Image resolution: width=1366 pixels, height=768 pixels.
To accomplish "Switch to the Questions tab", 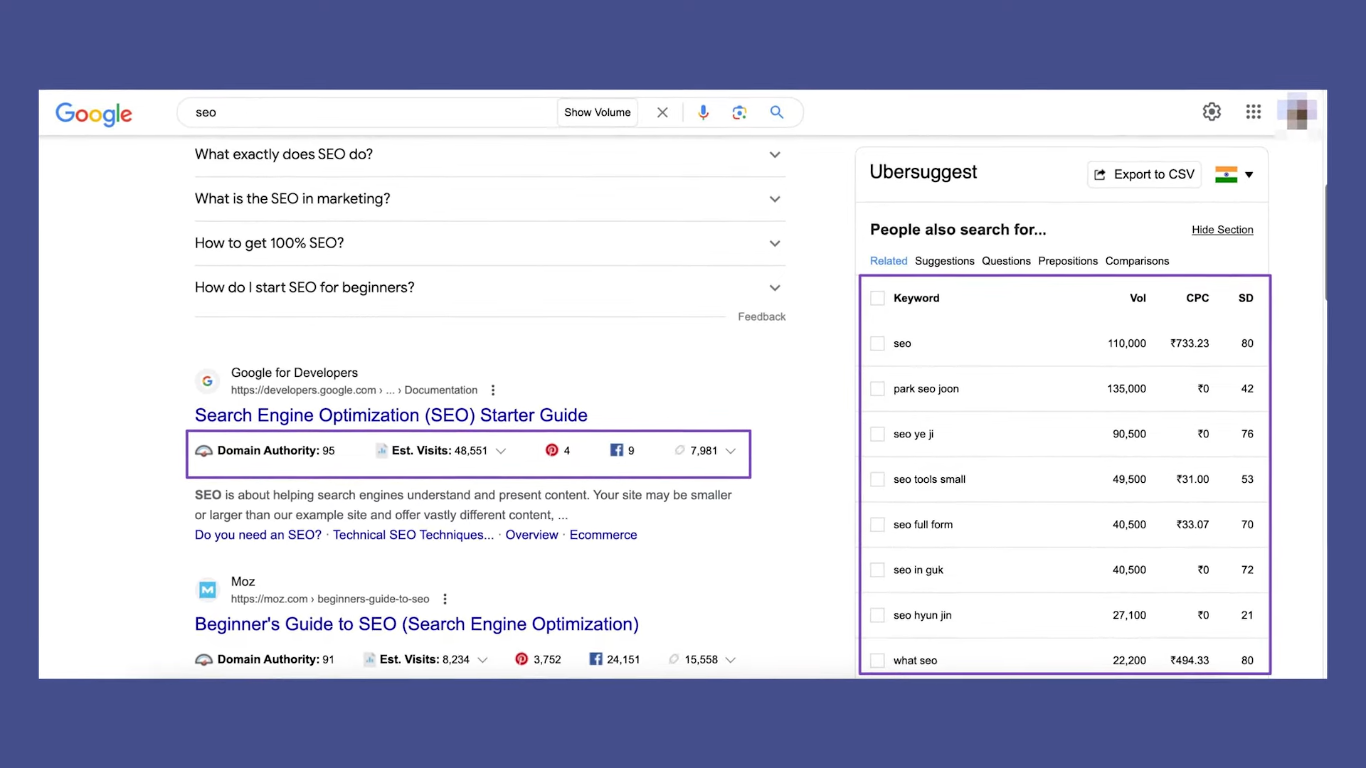I will [x=1005, y=261].
